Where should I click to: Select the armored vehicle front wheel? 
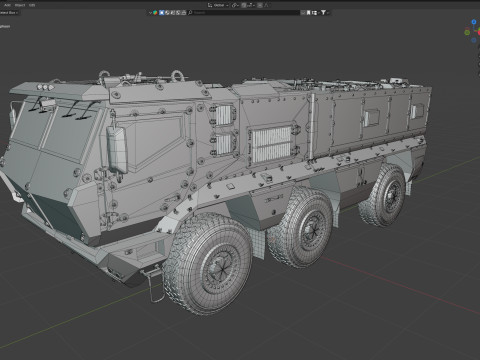coord(208,264)
